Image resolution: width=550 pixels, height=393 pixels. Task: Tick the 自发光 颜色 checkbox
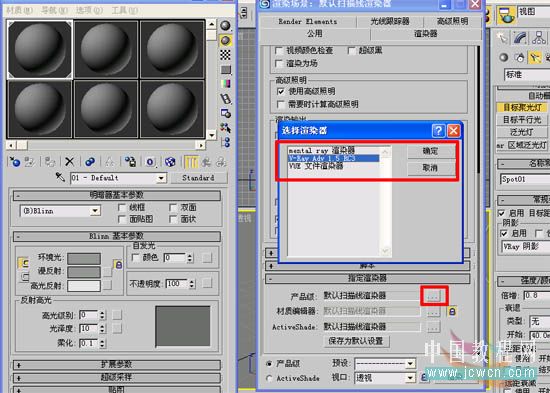coord(135,258)
